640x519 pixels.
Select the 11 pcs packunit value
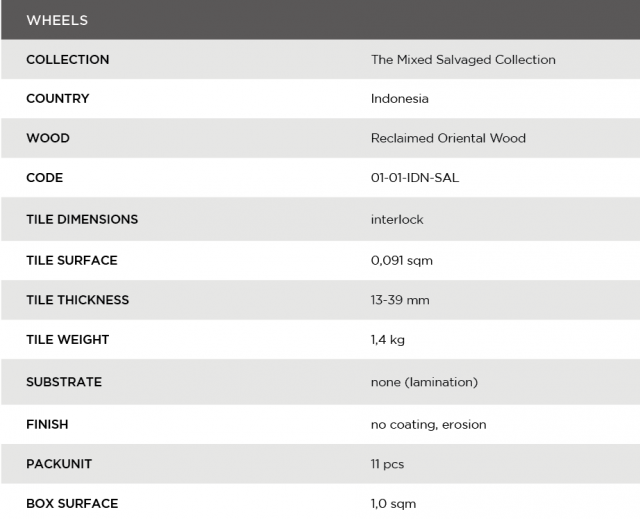pos(387,465)
